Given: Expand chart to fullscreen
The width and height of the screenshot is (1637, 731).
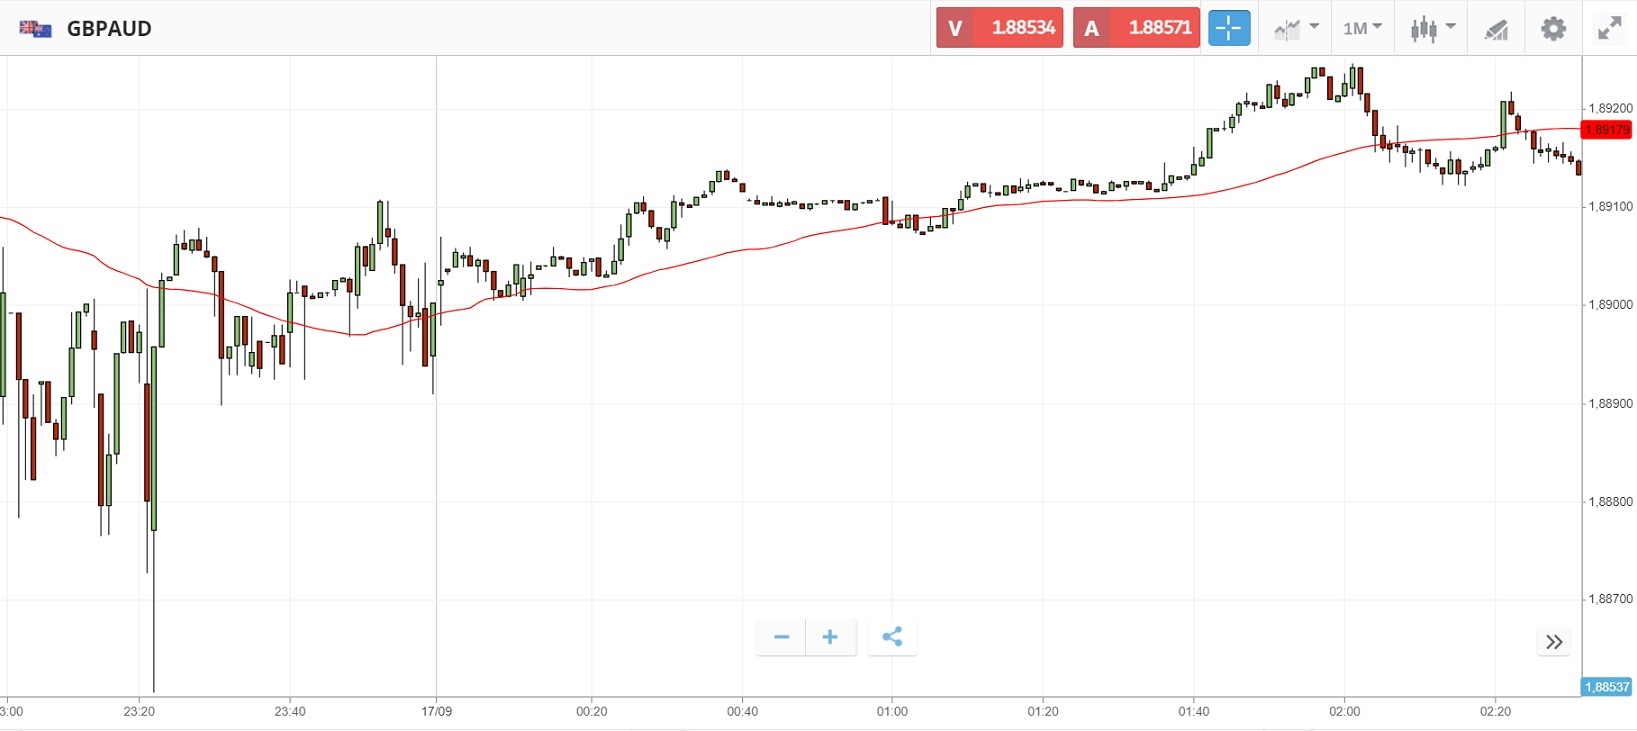Looking at the screenshot, I should point(1609,28).
